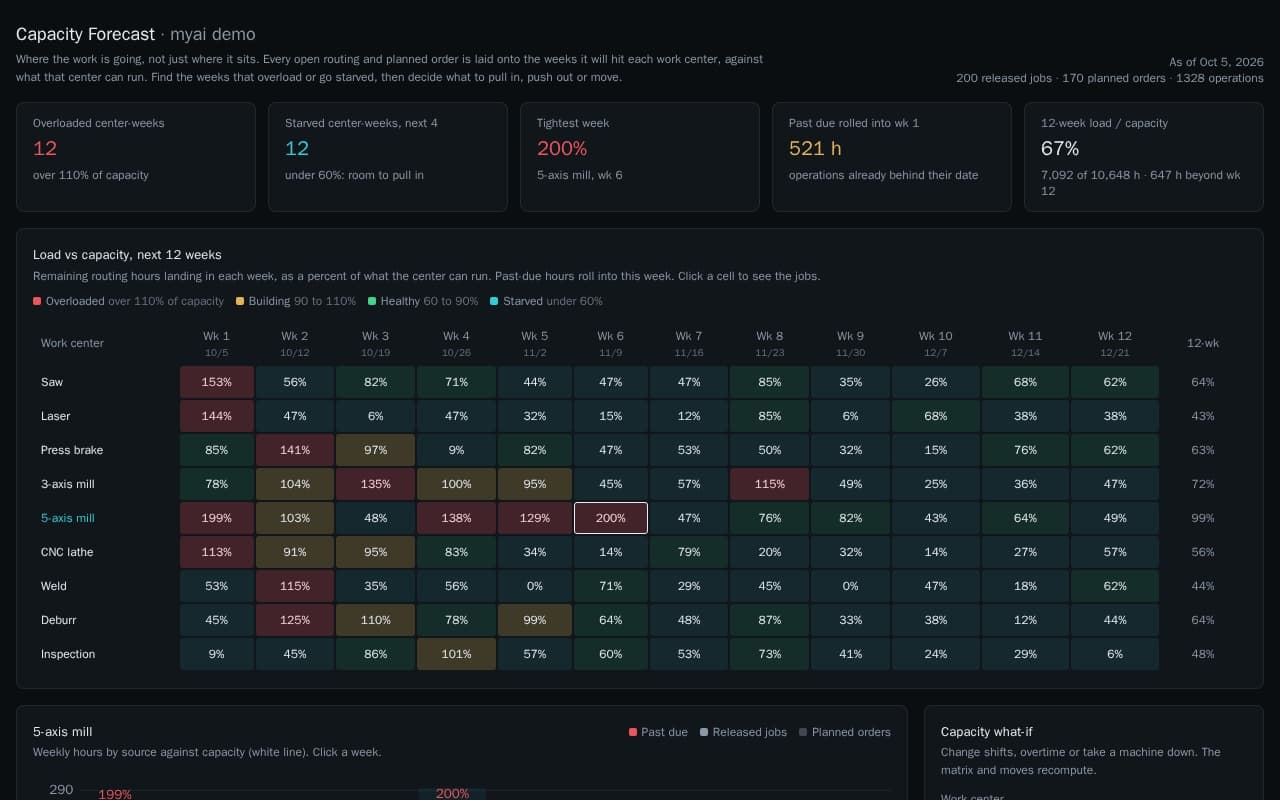Viewport: 1280px width, 800px height.
Task: Select the Press brake row label
Action: click(72, 450)
